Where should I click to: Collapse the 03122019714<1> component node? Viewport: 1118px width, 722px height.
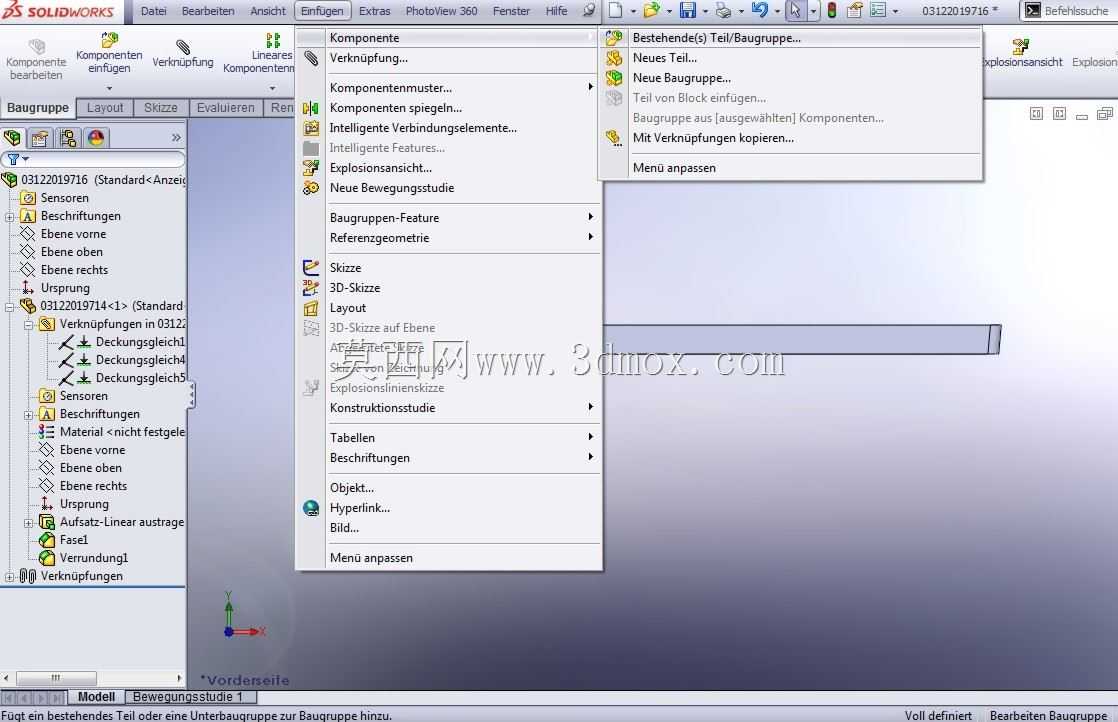[x=9, y=306]
